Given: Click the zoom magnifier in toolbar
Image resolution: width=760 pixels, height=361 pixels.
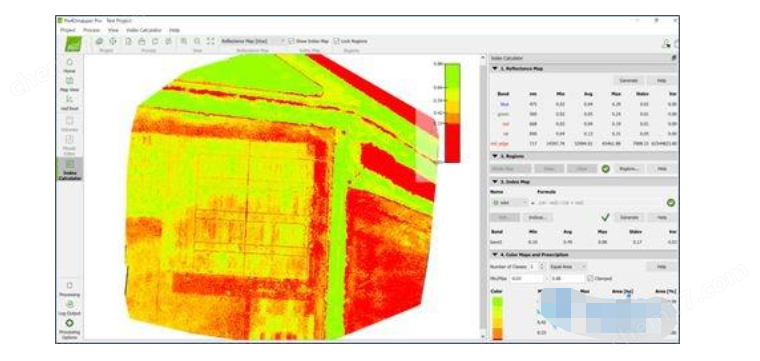Looking at the screenshot, I should (x=197, y=42).
